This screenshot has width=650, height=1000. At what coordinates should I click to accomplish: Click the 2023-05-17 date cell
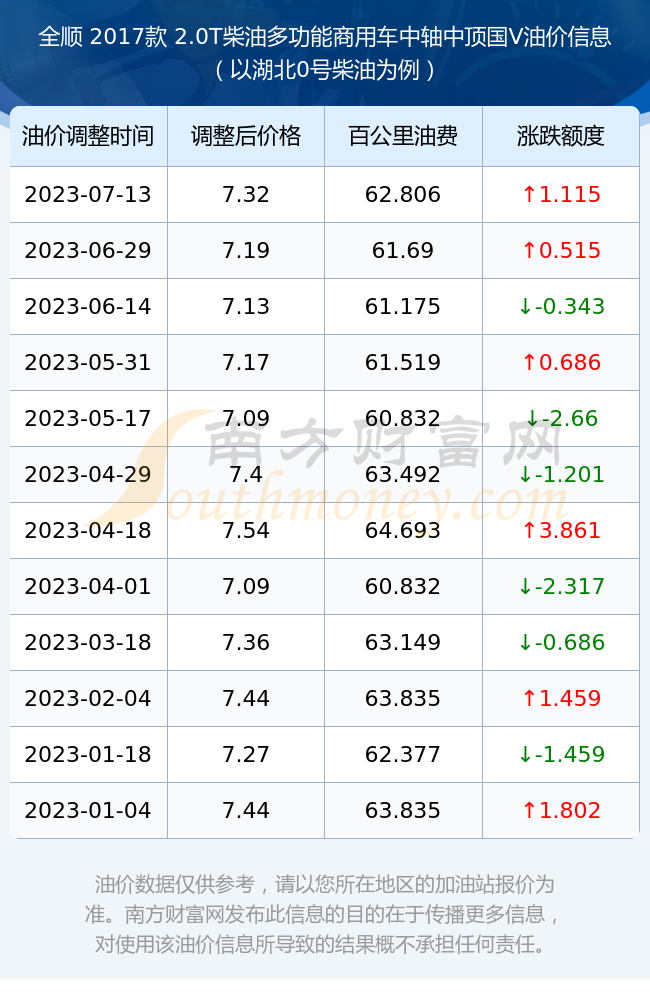click(x=89, y=418)
